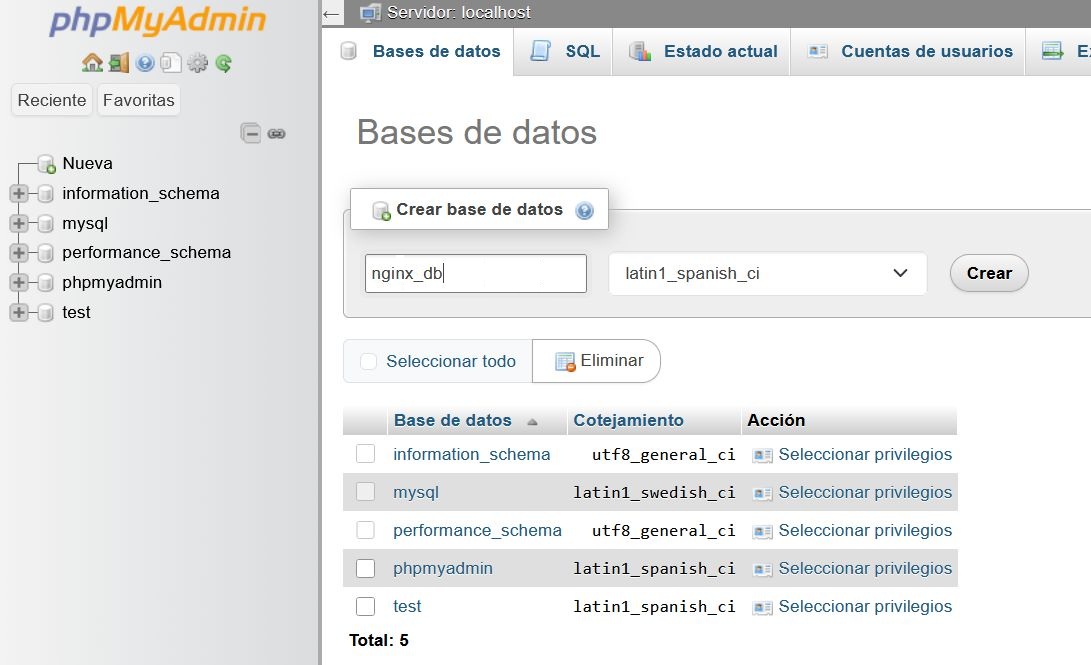Click the database name input field
The height and width of the screenshot is (665, 1091).
[x=475, y=273]
